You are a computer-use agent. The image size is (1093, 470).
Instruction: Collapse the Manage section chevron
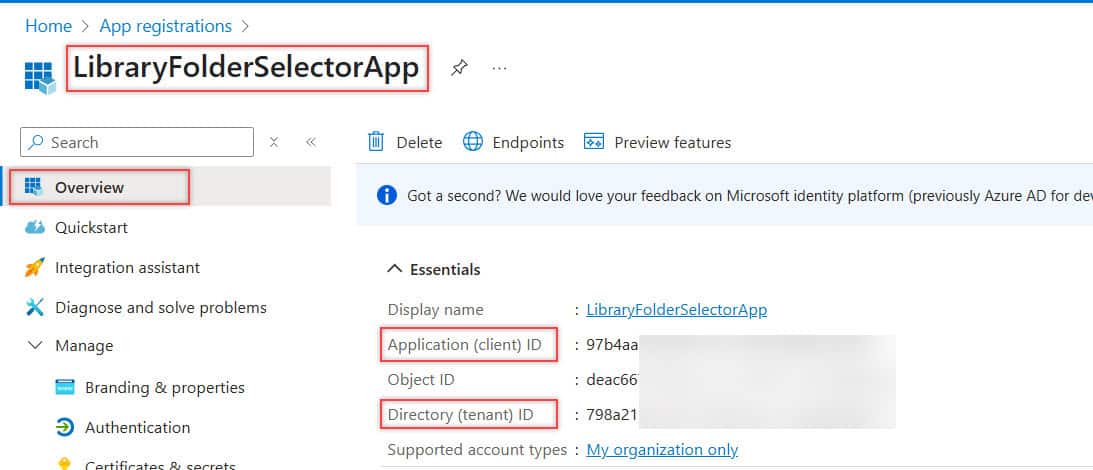click(x=34, y=346)
